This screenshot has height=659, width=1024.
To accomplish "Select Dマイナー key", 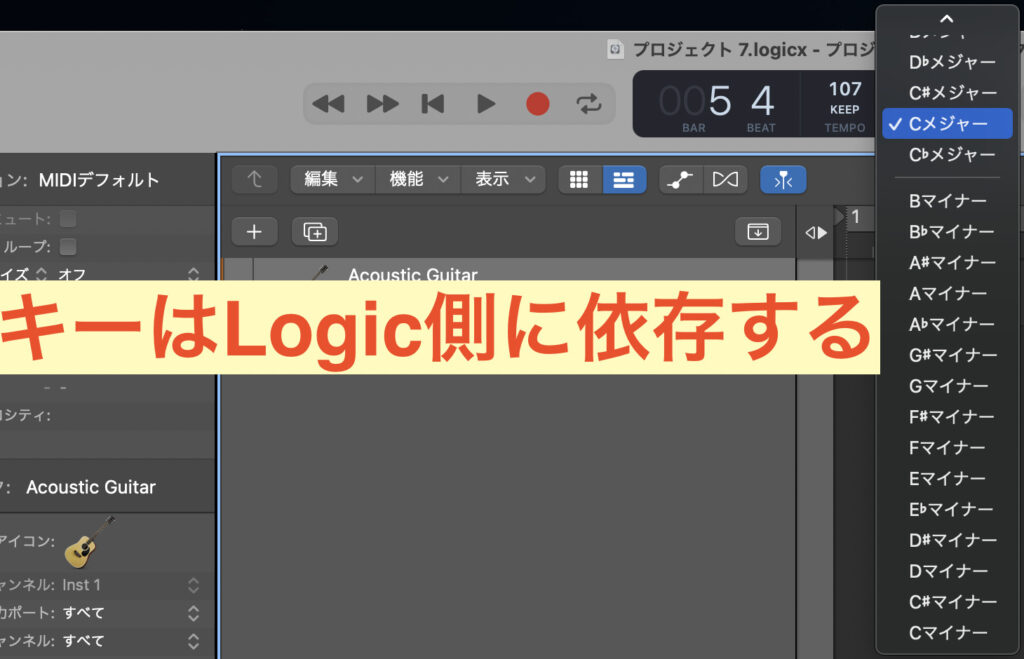I will point(947,571).
